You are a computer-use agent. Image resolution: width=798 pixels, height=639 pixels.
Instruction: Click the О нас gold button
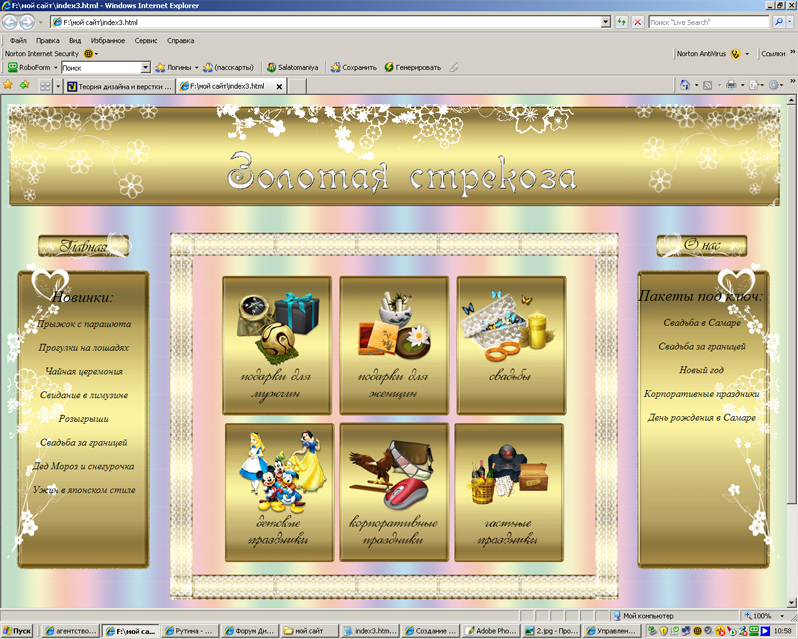click(702, 245)
